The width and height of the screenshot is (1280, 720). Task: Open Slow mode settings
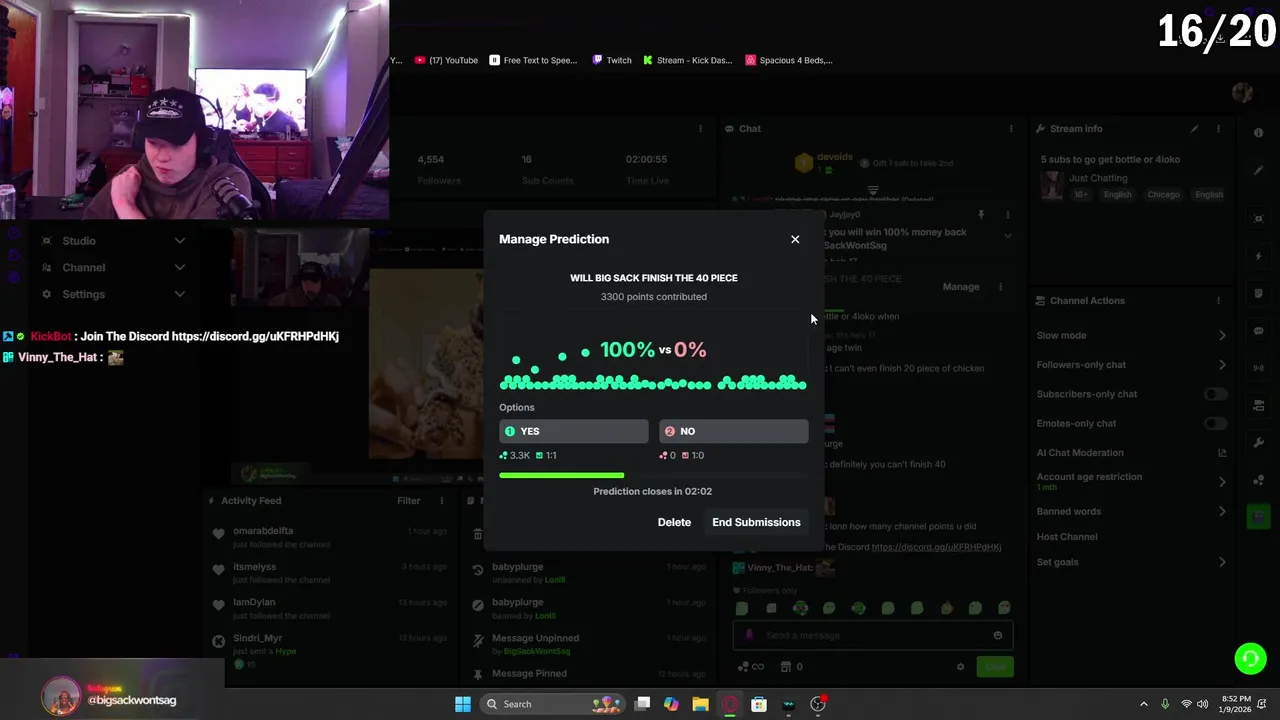click(x=1132, y=335)
